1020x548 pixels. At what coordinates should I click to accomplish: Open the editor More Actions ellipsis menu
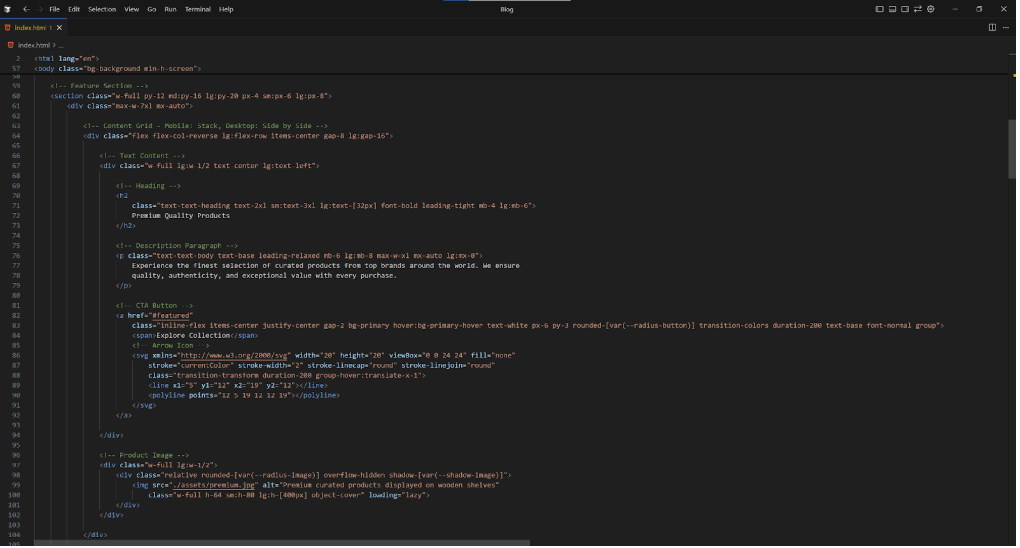click(x=1007, y=27)
